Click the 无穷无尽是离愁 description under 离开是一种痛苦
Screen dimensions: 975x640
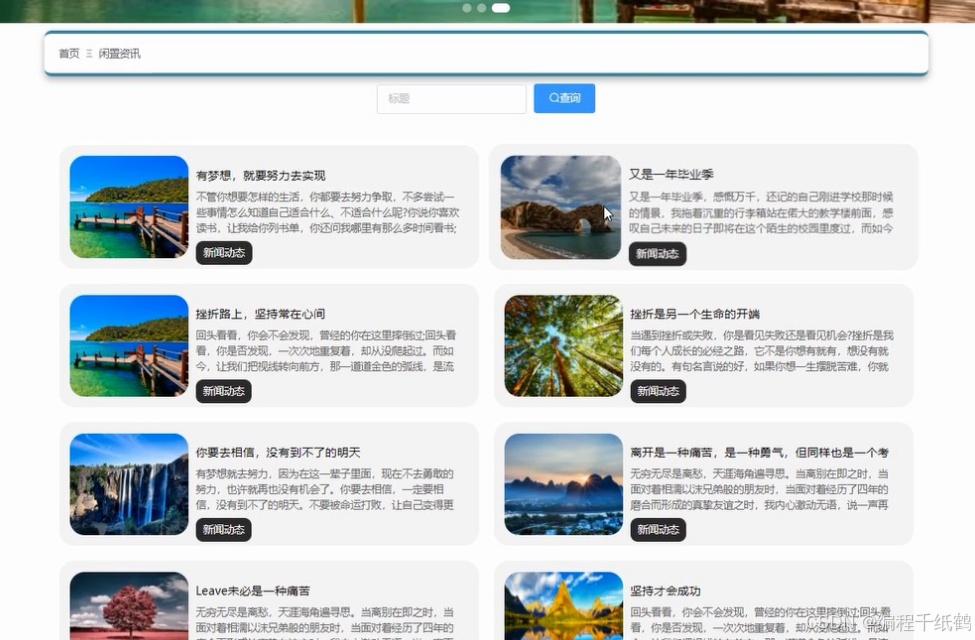(x=759, y=489)
